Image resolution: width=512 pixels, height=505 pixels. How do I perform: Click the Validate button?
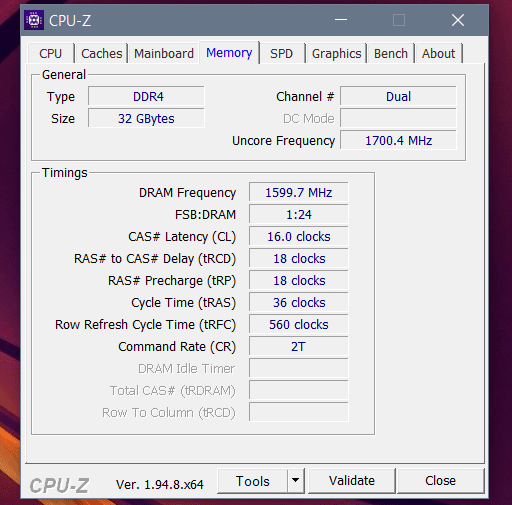pyautogui.click(x=352, y=481)
